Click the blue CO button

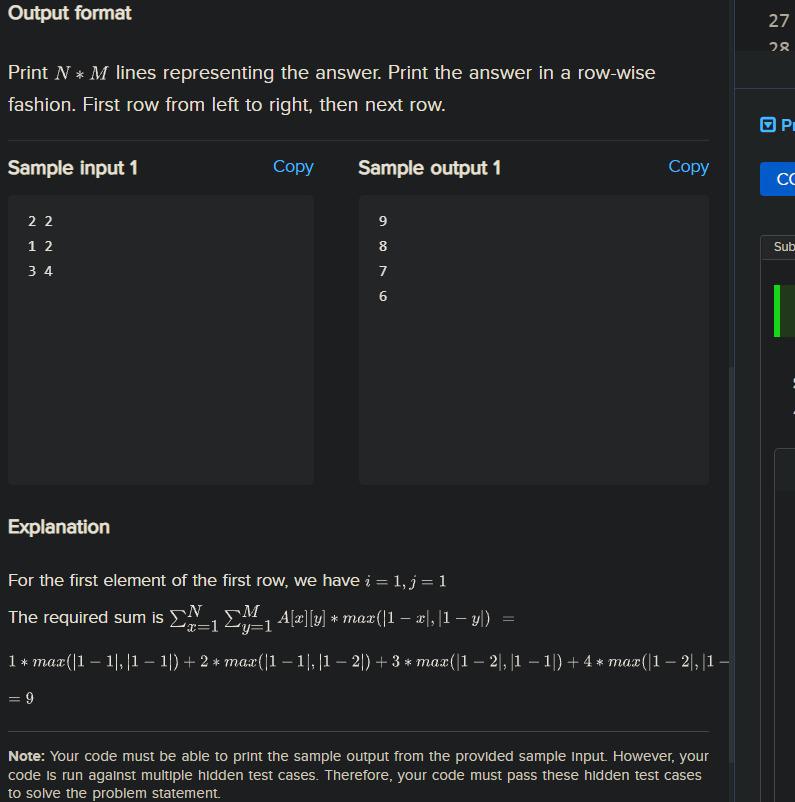[x=778, y=179]
